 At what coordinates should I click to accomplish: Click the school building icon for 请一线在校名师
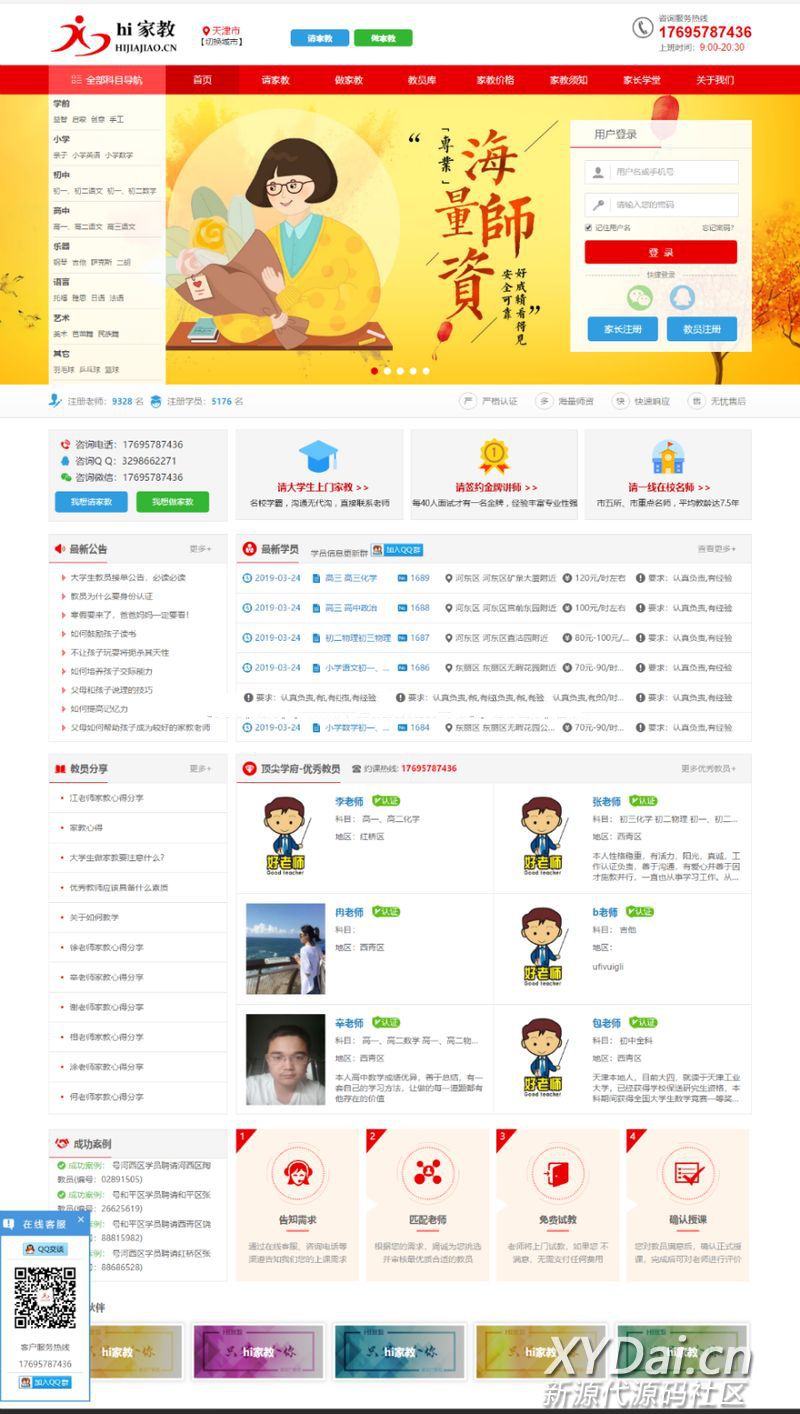(x=668, y=456)
